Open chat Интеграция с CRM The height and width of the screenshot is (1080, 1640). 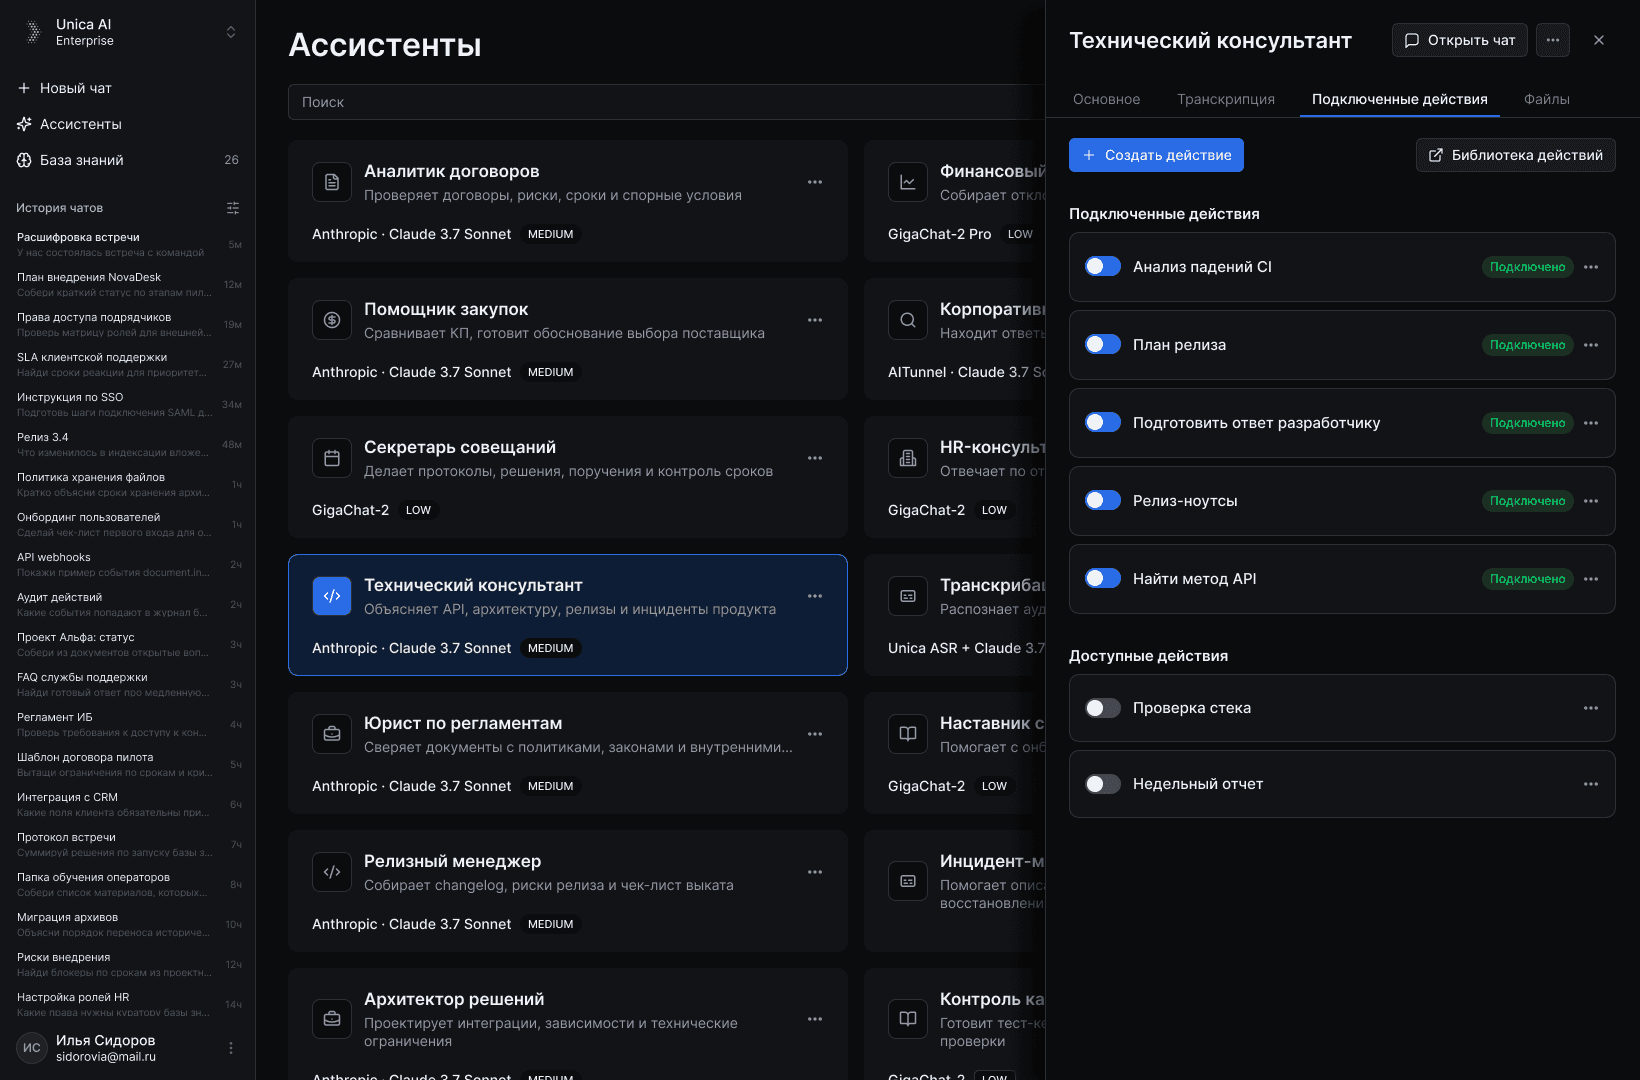[x=127, y=804]
